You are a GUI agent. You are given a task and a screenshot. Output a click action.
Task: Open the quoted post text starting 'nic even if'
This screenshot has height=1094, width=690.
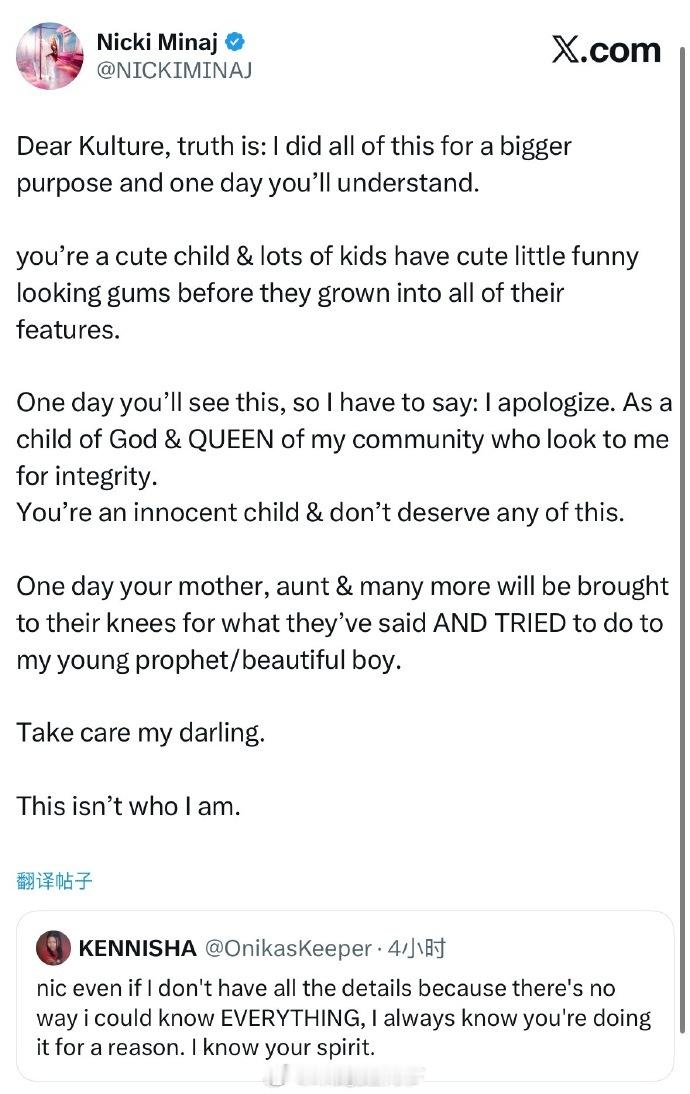(344, 1018)
